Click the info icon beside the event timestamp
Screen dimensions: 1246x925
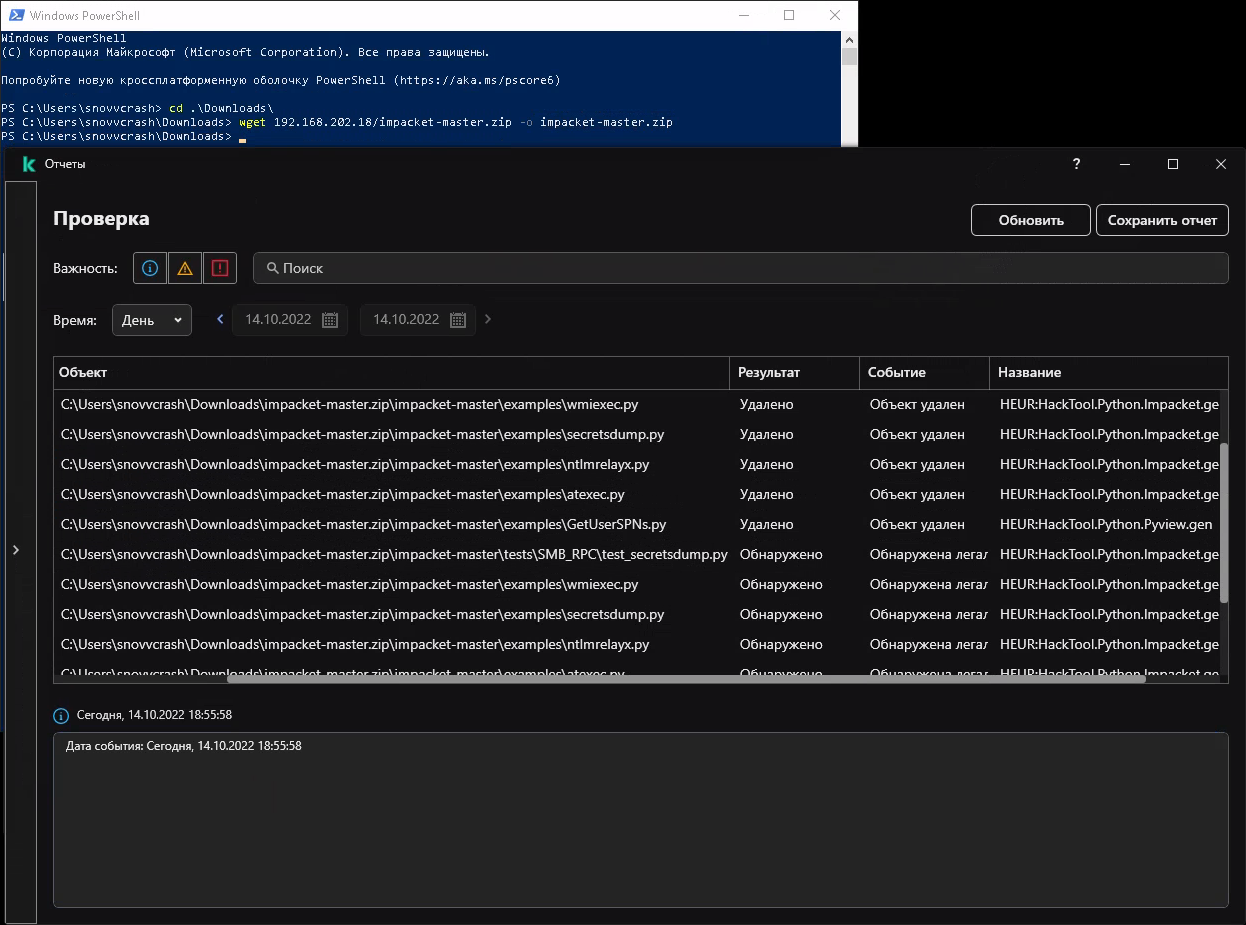point(60,715)
